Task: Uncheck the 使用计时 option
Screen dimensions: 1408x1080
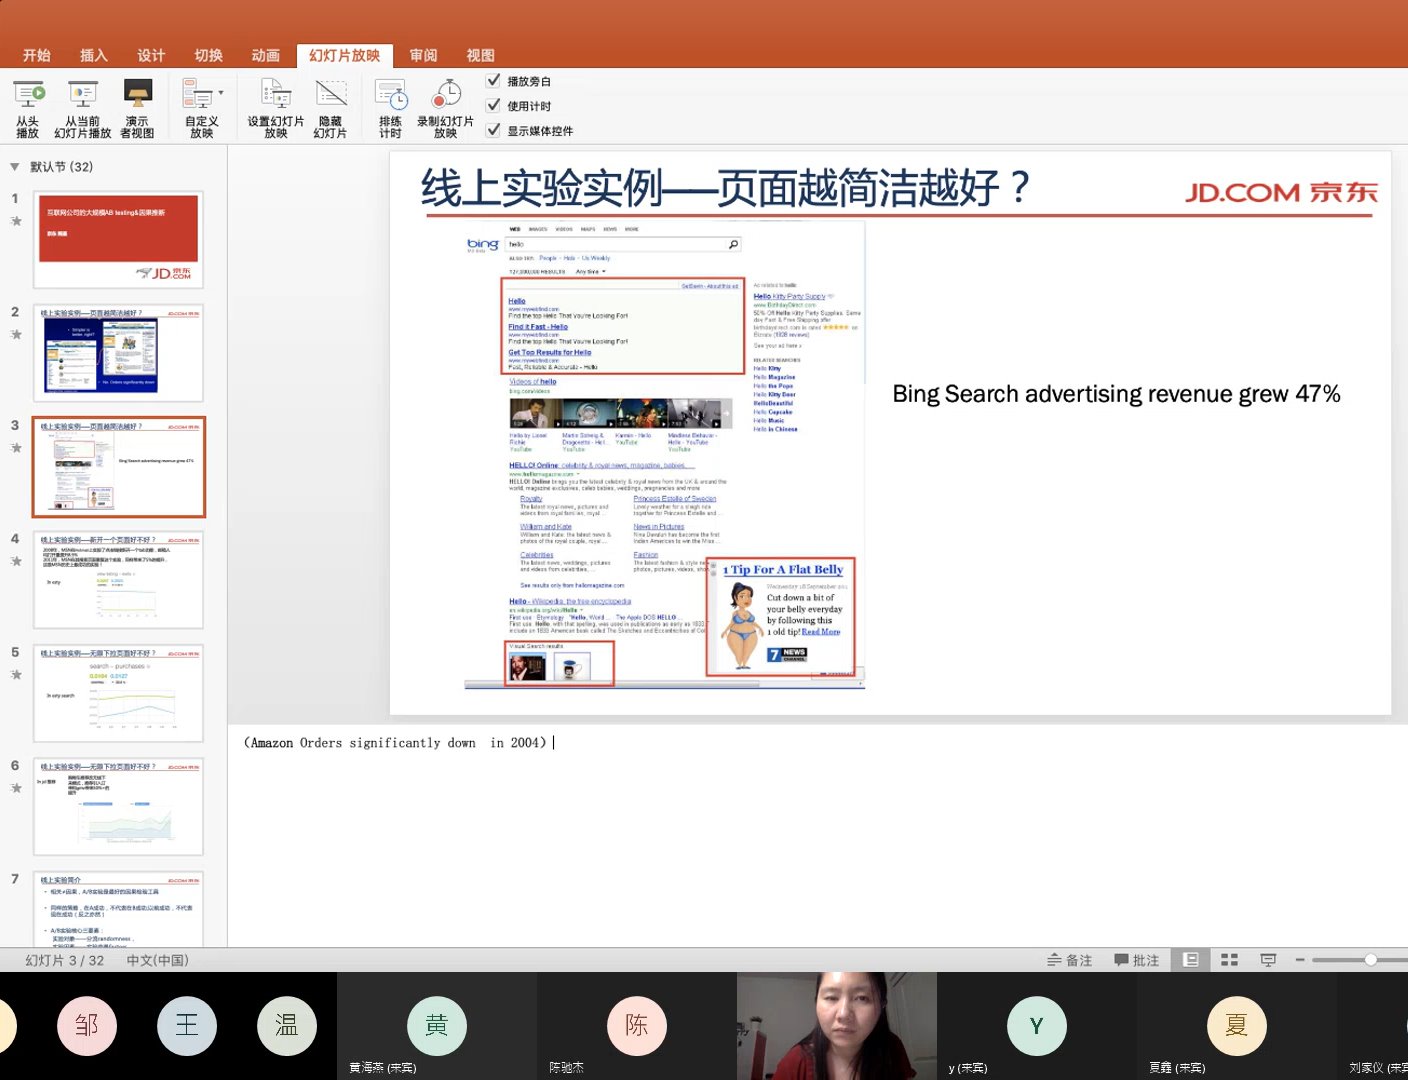Action: click(494, 105)
